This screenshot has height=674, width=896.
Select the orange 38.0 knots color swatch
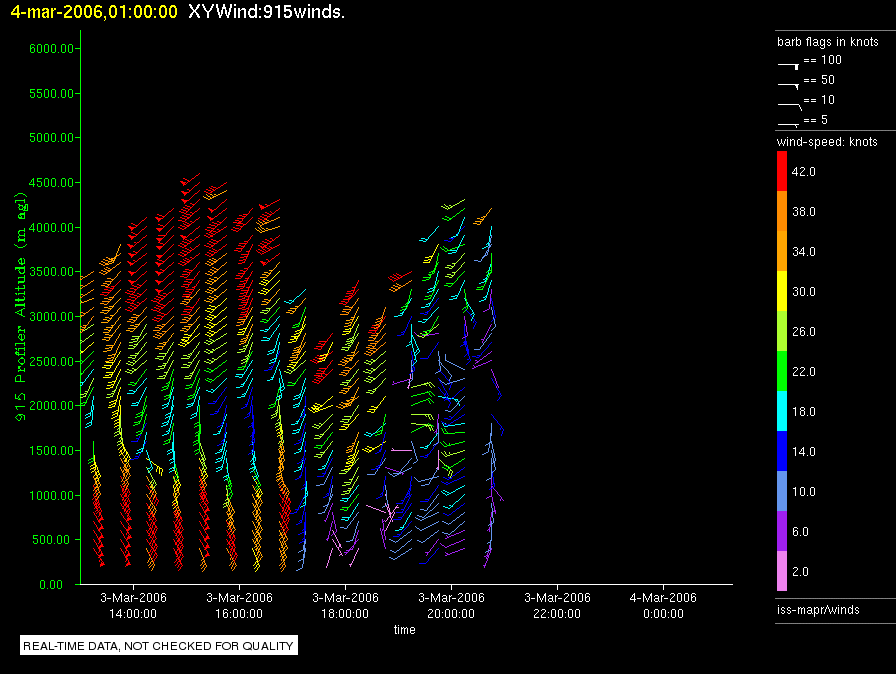pos(783,211)
